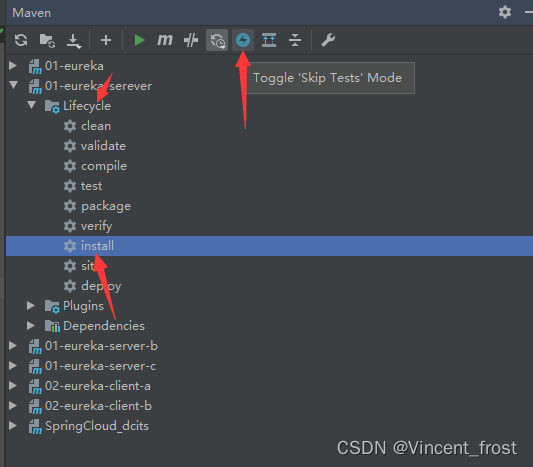
Task: Open Execute Maven Goal 'm' icon
Action: pos(165,40)
